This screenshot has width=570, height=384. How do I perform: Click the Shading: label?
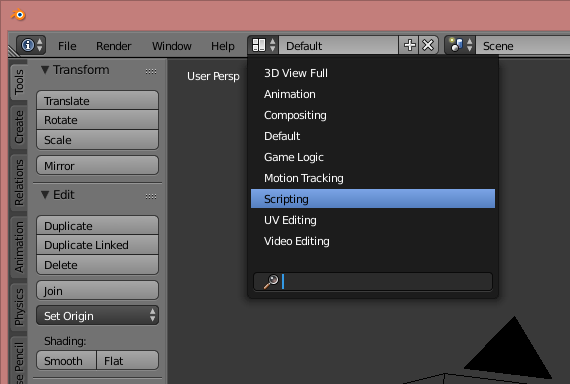click(65, 341)
